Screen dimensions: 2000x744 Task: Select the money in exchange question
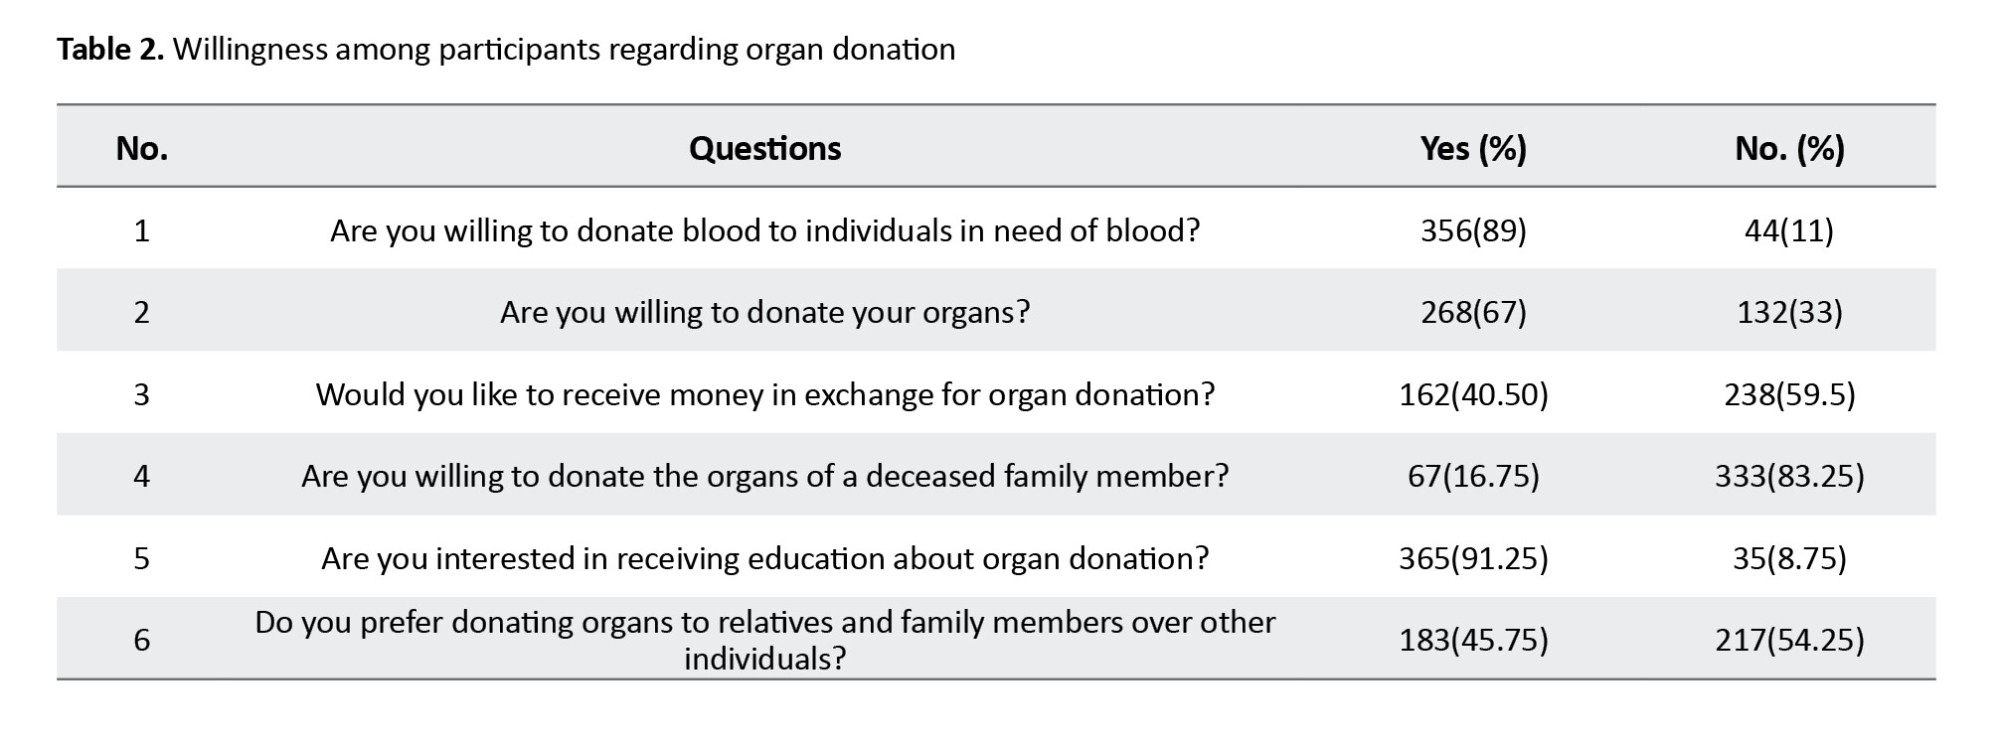tap(765, 394)
